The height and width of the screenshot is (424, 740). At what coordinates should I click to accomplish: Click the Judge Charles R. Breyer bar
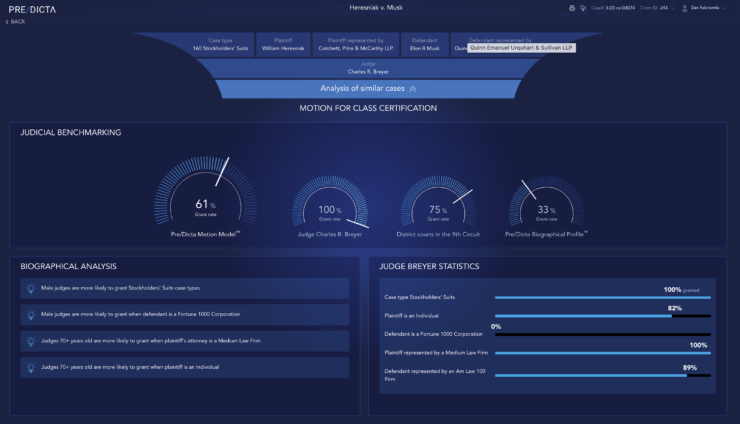(368, 69)
